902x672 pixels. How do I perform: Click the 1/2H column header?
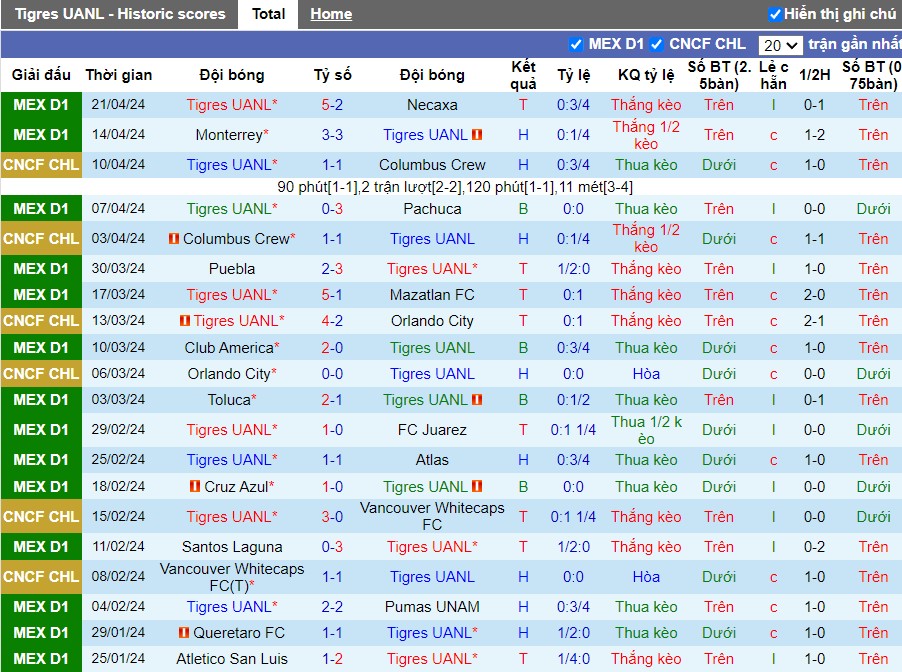[x=814, y=75]
